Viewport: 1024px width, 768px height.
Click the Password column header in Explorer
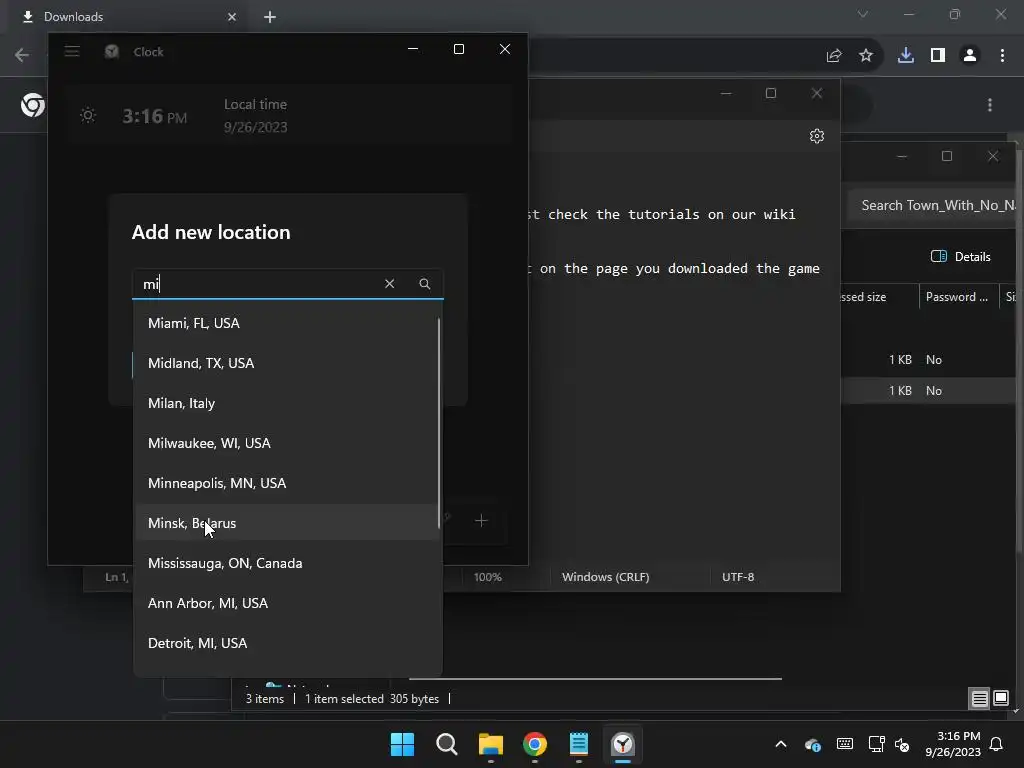pos(957,296)
